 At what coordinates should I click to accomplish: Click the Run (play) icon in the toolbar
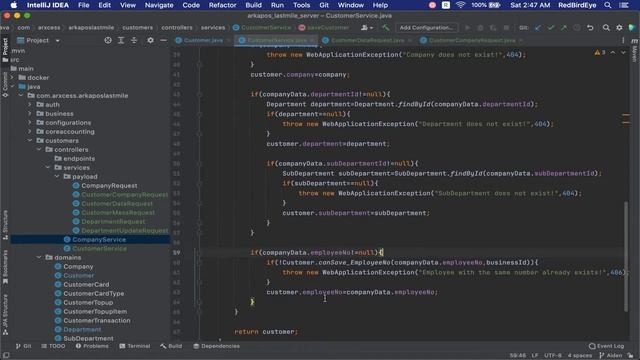click(x=467, y=28)
